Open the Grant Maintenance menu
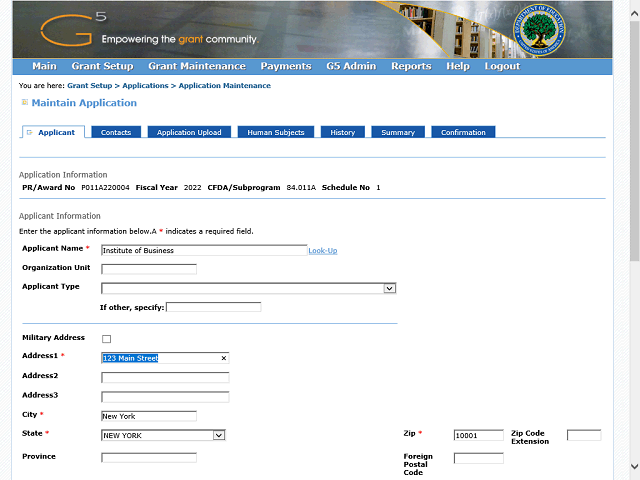The width and height of the screenshot is (640, 480). pos(197,66)
